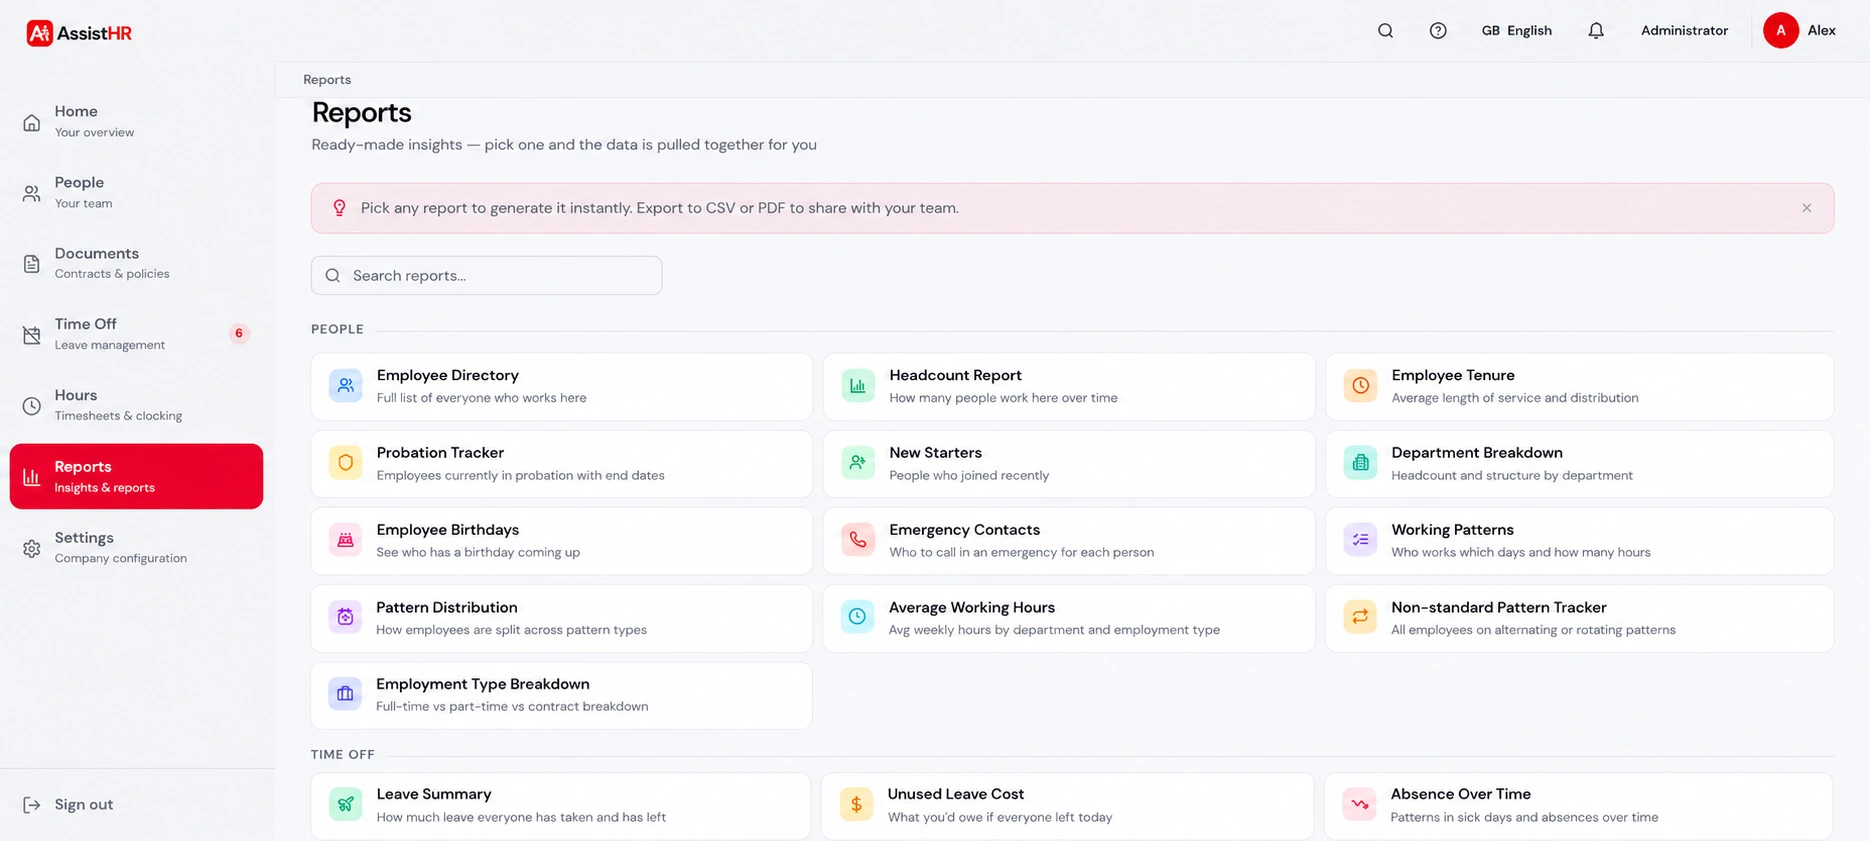
Task: Click the Average Working Hours clock icon
Action: pyautogui.click(x=858, y=617)
